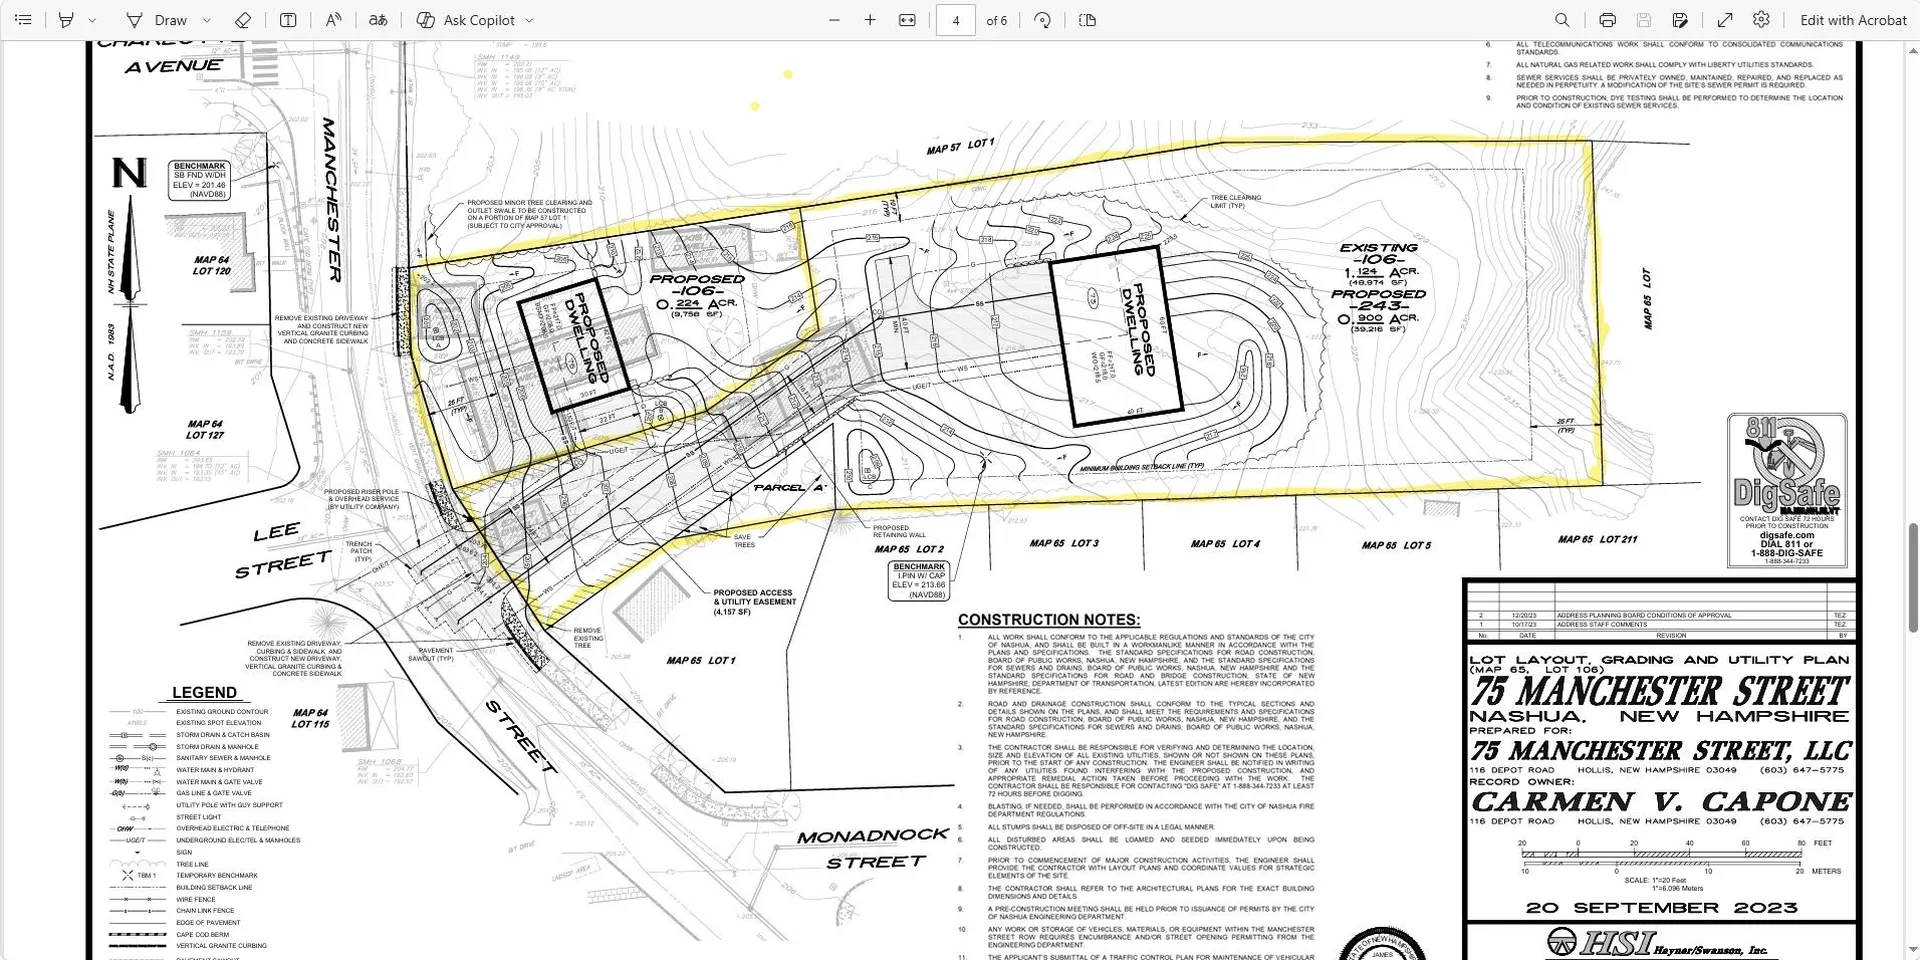The image size is (1920, 960).
Task: Open the Translate tool
Action: (x=378, y=20)
